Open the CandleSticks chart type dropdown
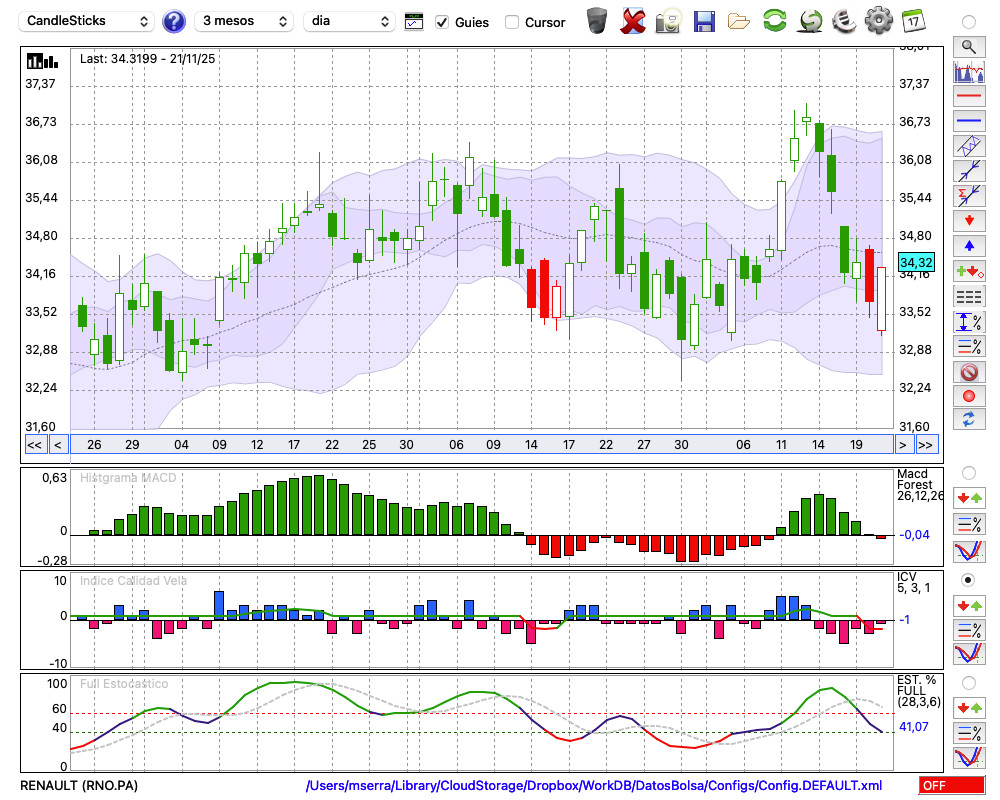The height and width of the screenshot is (800, 1000). (x=88, y=21)
